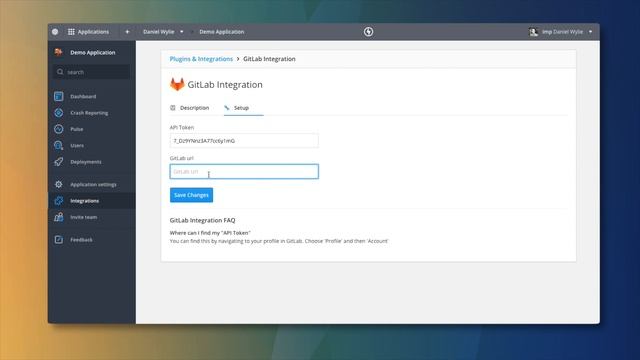Go to Plugins & Integrations link

point(201,59)
